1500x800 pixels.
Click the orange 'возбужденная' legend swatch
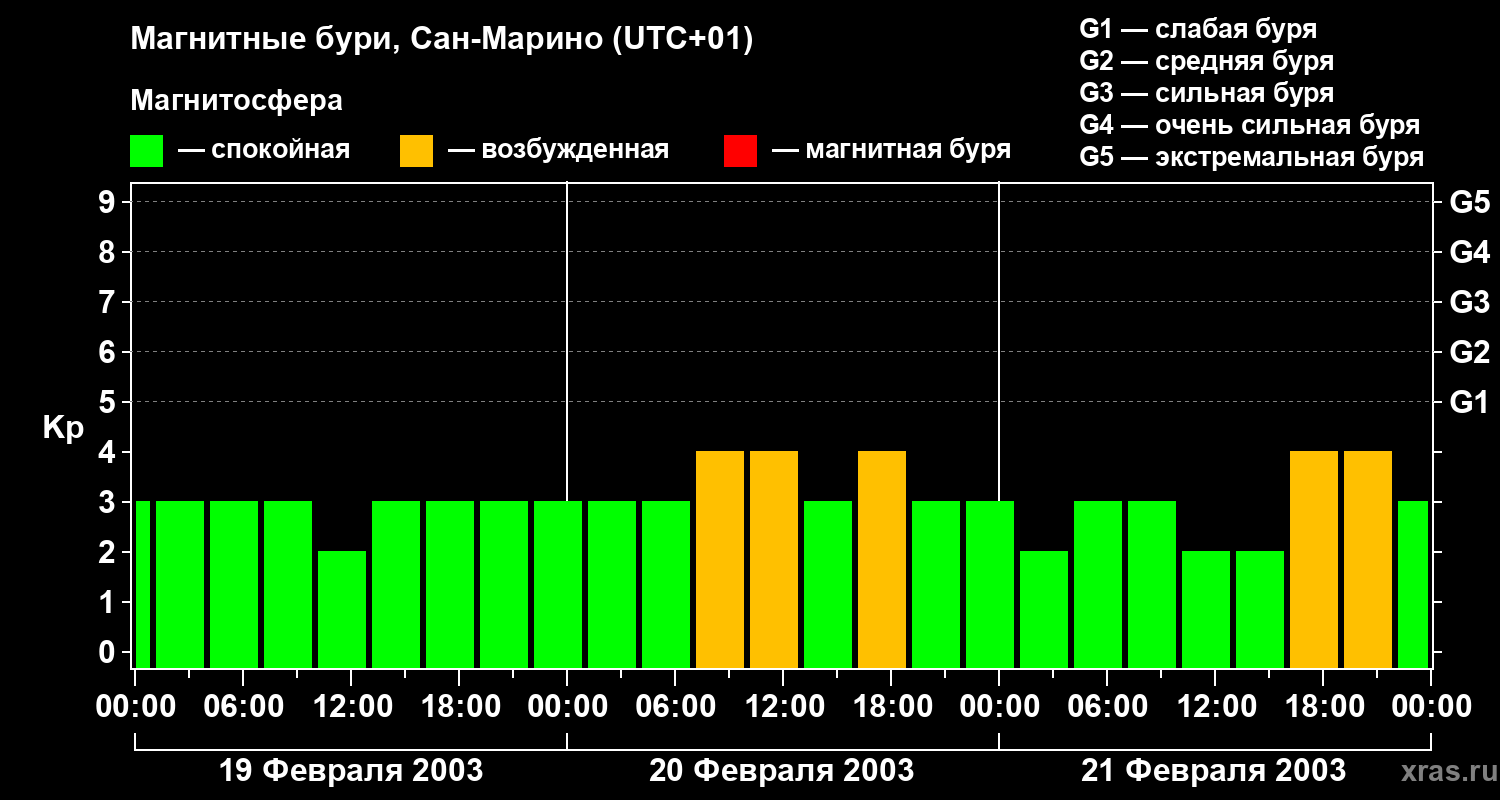tap(417, 151)
